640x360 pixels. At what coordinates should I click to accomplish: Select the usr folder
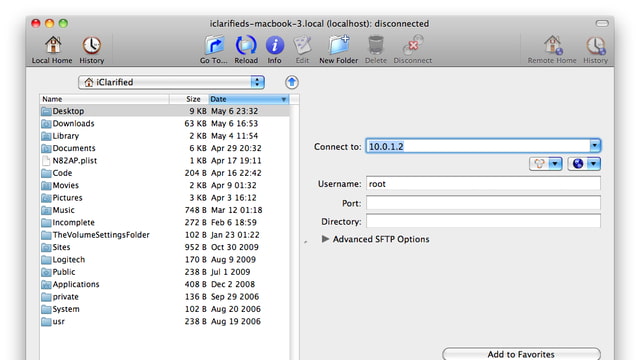pyautogui.click(x=164, y=322)
